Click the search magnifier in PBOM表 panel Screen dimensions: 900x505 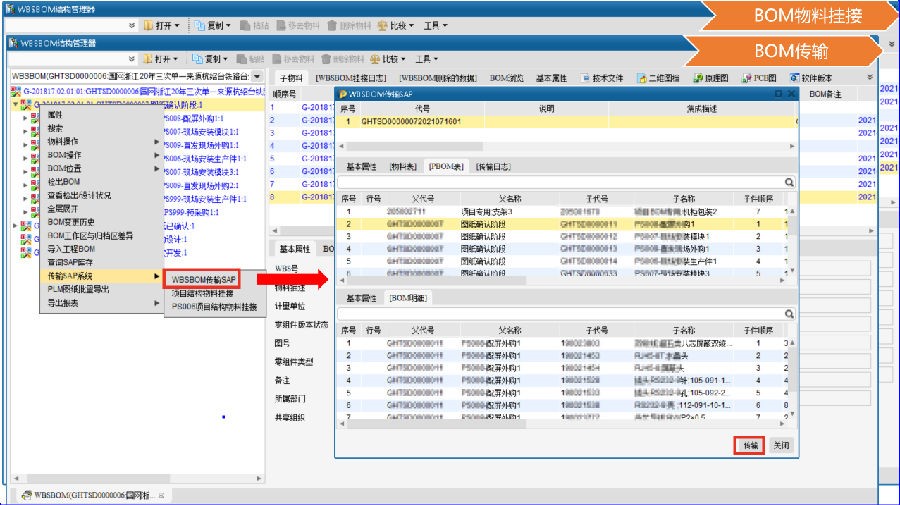click(x=788, y=183)
